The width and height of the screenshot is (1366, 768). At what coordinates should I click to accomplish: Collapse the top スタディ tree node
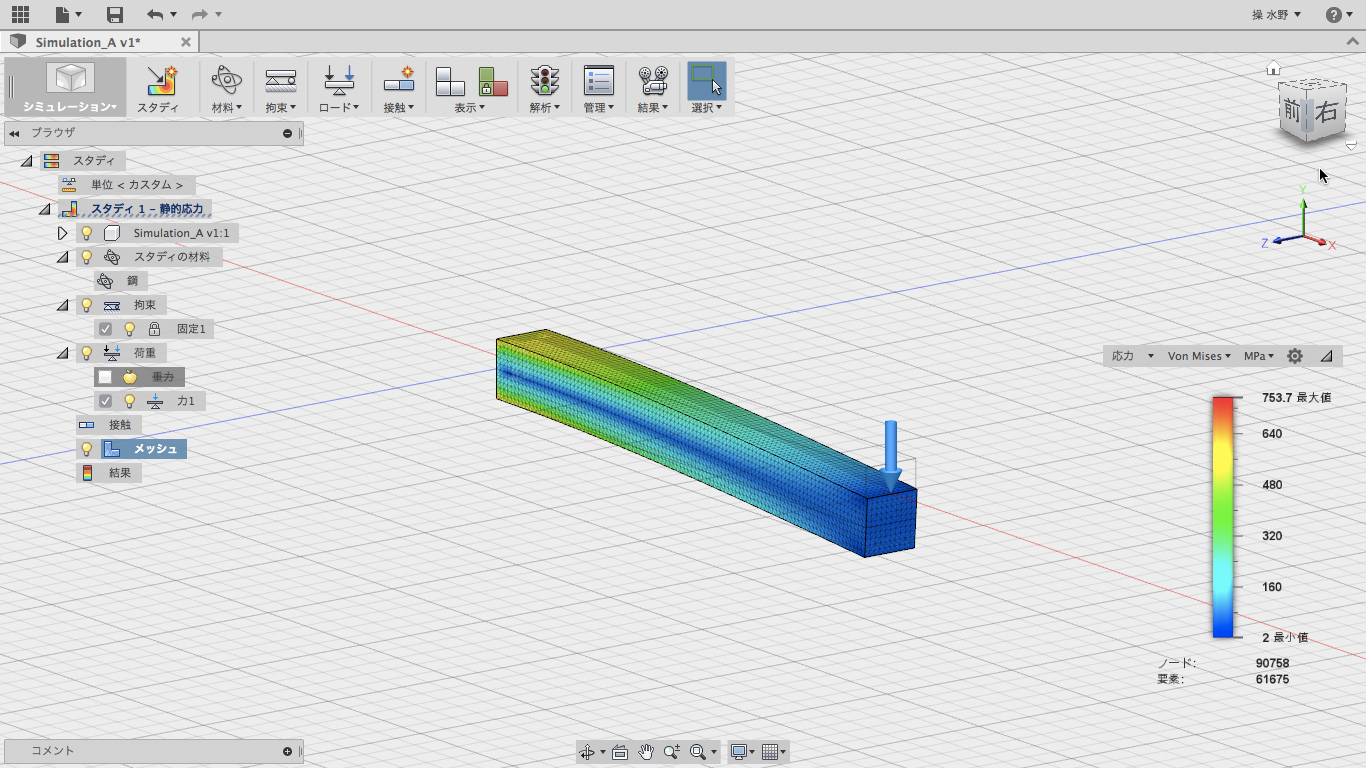pos(26,161)
